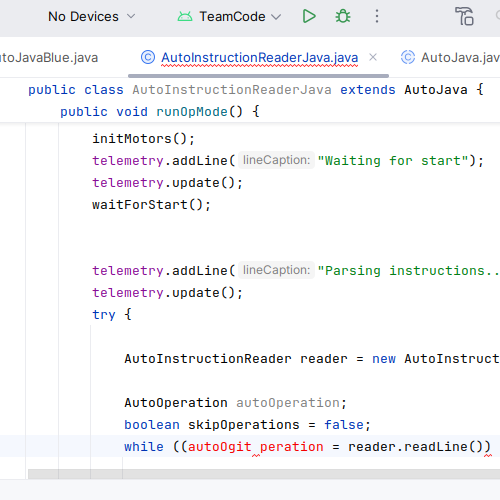Click the class icon on AutoJava.java tab
This screenshot has height=500, width=500.
point(408,57)
